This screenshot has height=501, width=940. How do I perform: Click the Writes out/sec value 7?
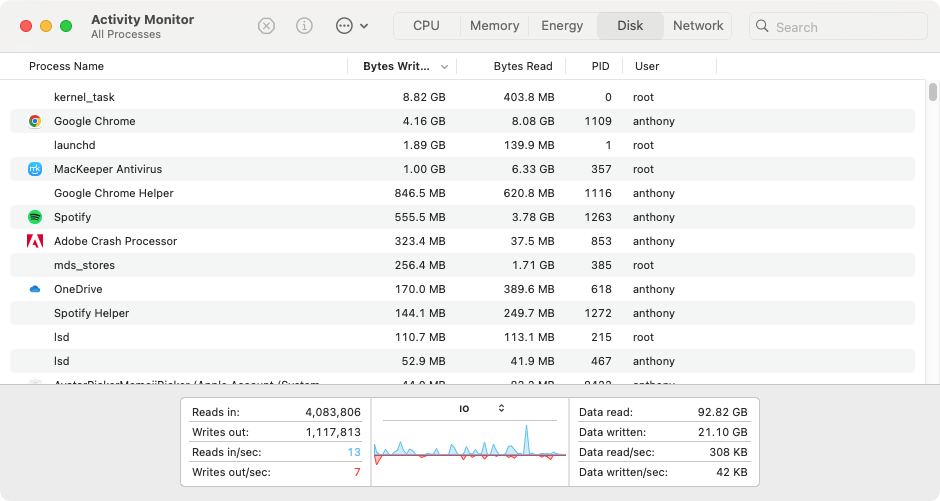coord(357,472)
